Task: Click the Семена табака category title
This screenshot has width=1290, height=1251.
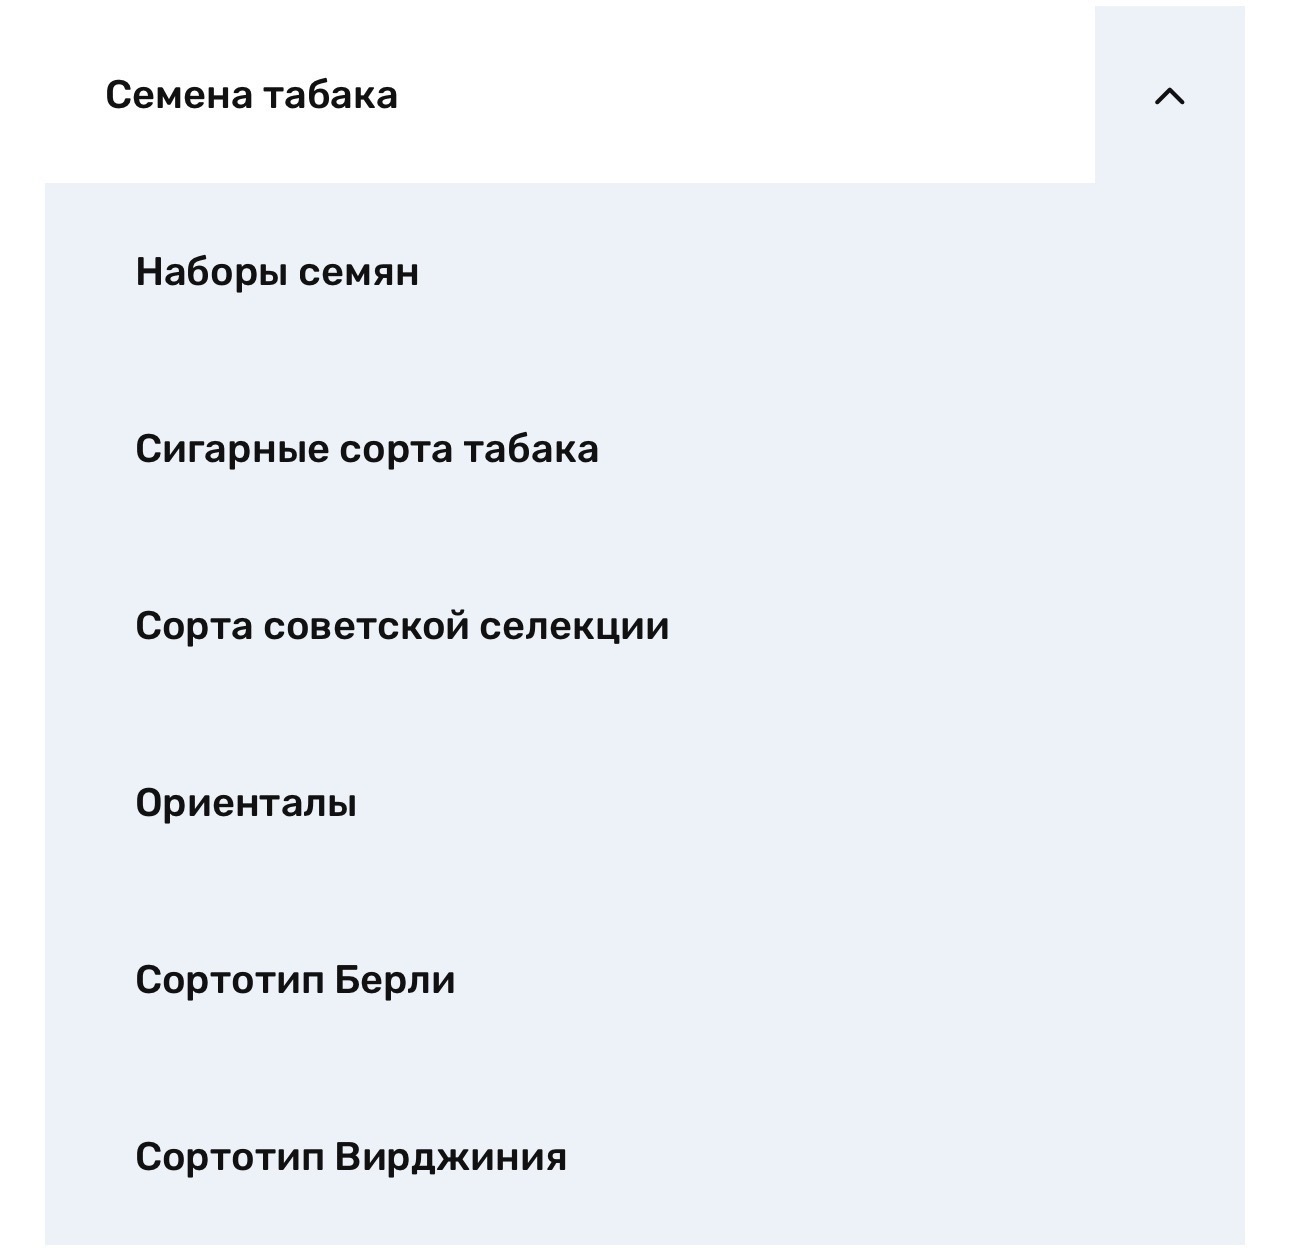Action: (251, 96)
